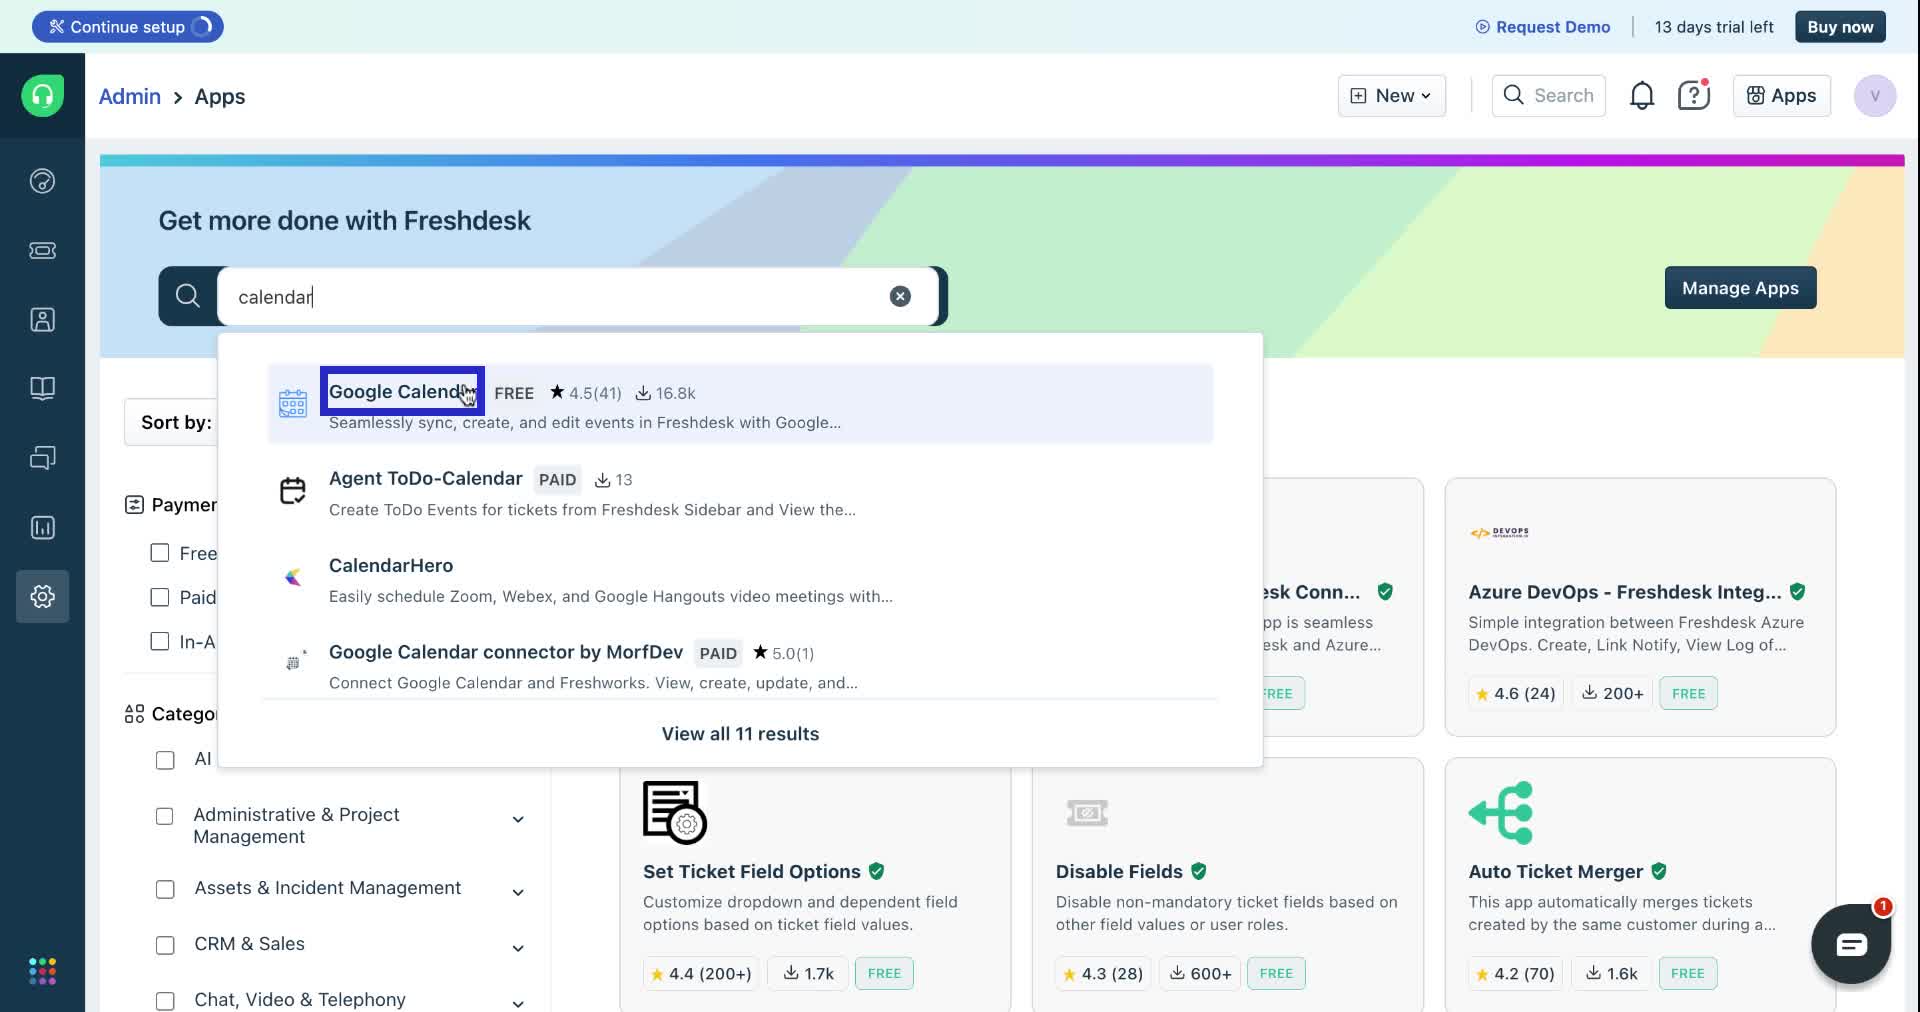Viewport: 1920px width, 1012px height.
Task: Click Auto Ticket Merger 1.6k downloads badge
Action: pyautogui.click(x=1610, y=973)
